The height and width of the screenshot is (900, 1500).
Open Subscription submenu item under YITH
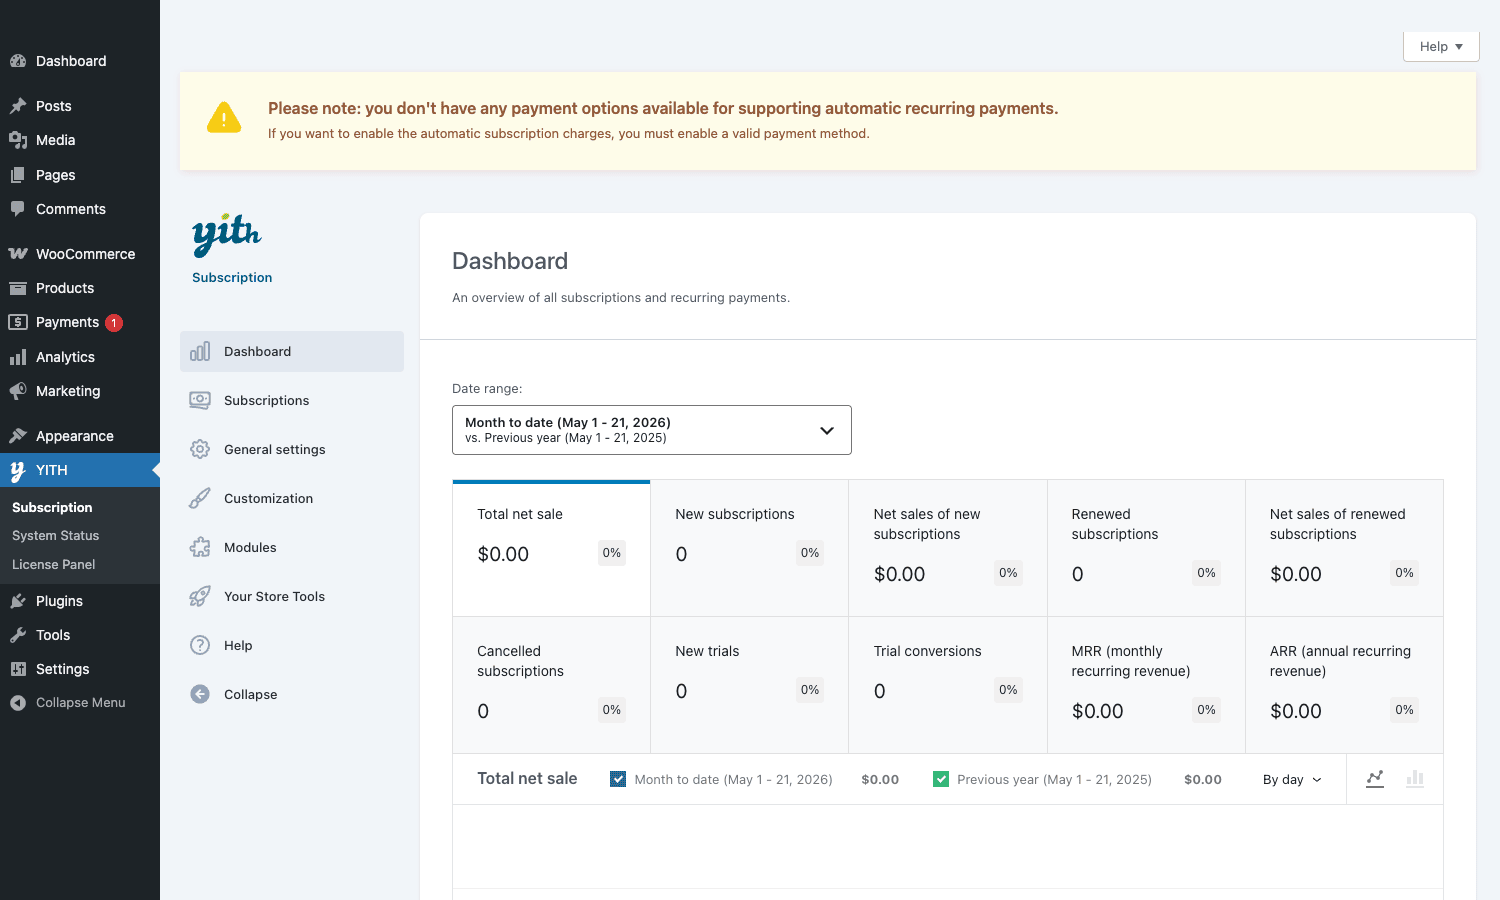52,508
